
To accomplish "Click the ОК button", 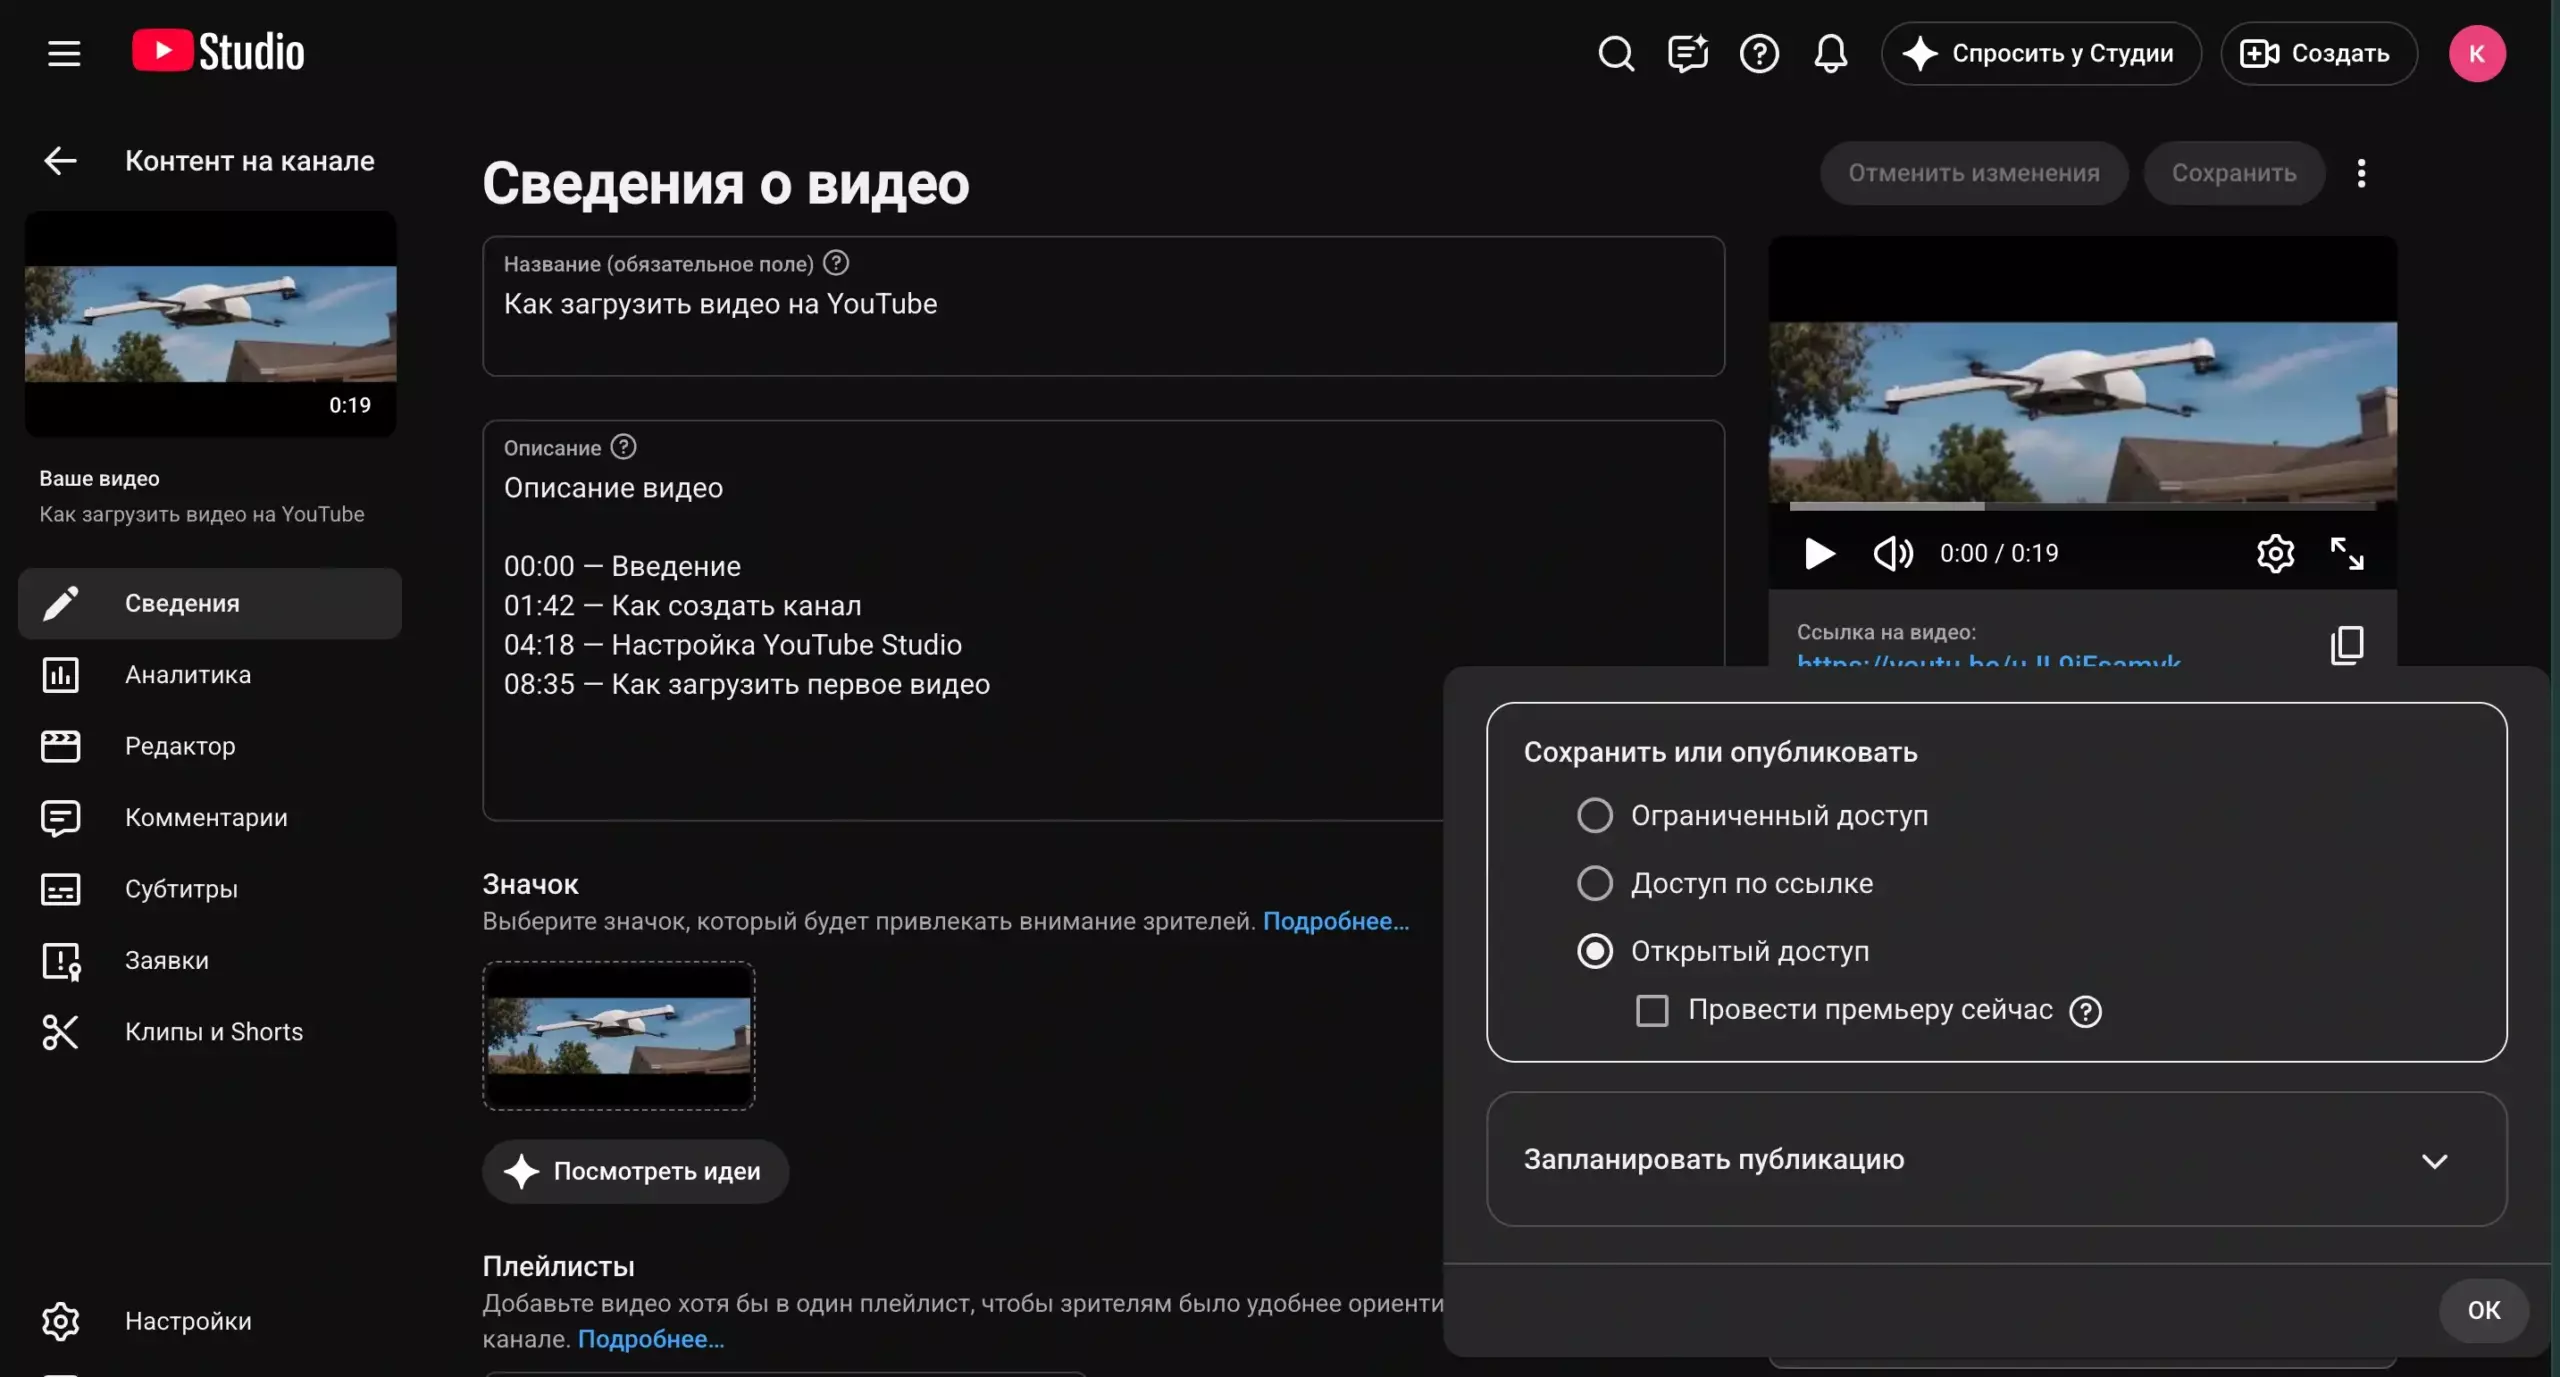I will click(2483, 1311).
